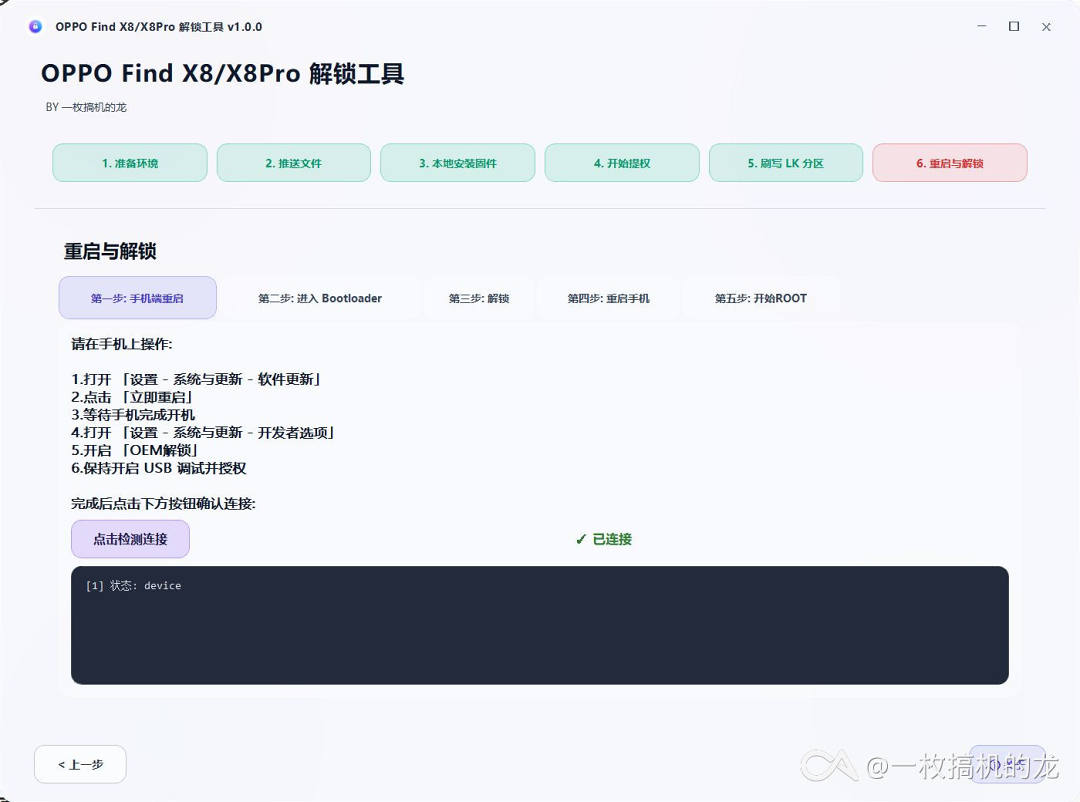The height and width of the screenshot is (802, 1080).
Task: Select the 第五步: 开始ROOT tab
Action: [761, 298]
